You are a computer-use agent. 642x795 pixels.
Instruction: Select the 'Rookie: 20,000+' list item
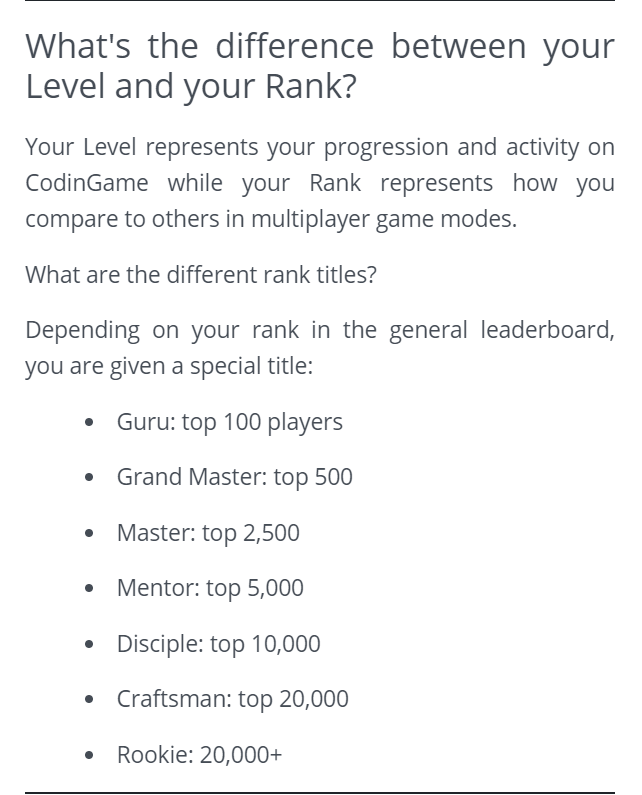pyautogui.click(x=199, y=755)
